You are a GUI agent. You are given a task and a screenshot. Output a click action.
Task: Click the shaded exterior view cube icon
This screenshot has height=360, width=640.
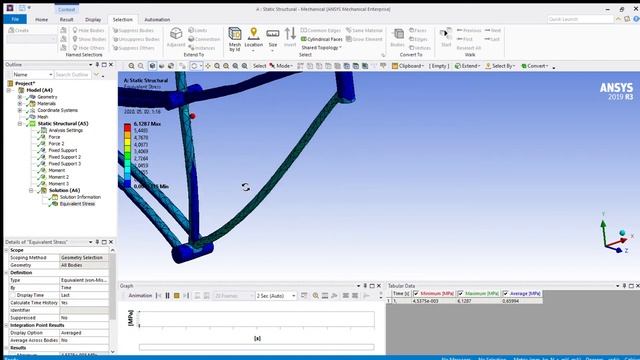coord(152,66)
